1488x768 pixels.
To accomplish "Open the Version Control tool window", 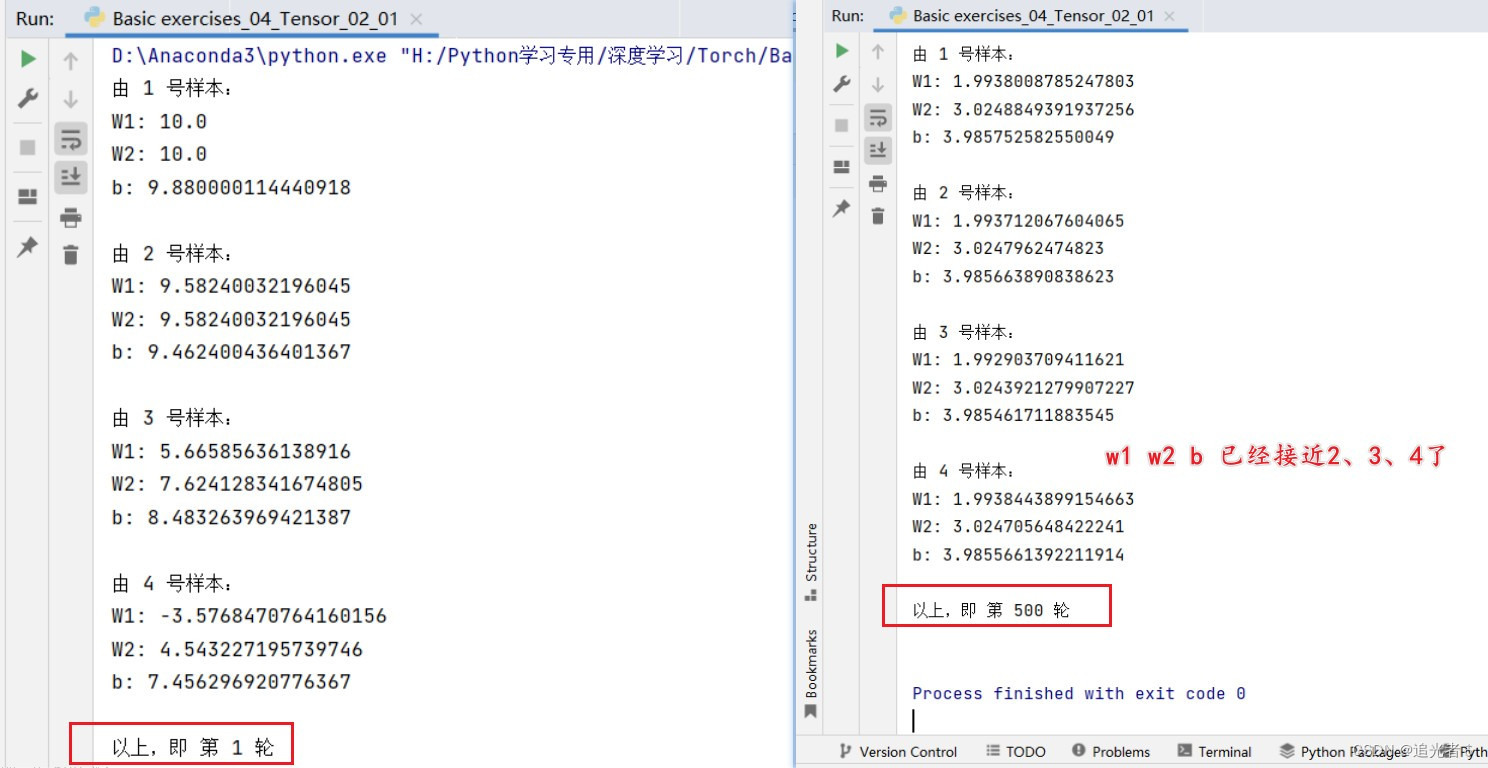I will (x=897, y=752).
